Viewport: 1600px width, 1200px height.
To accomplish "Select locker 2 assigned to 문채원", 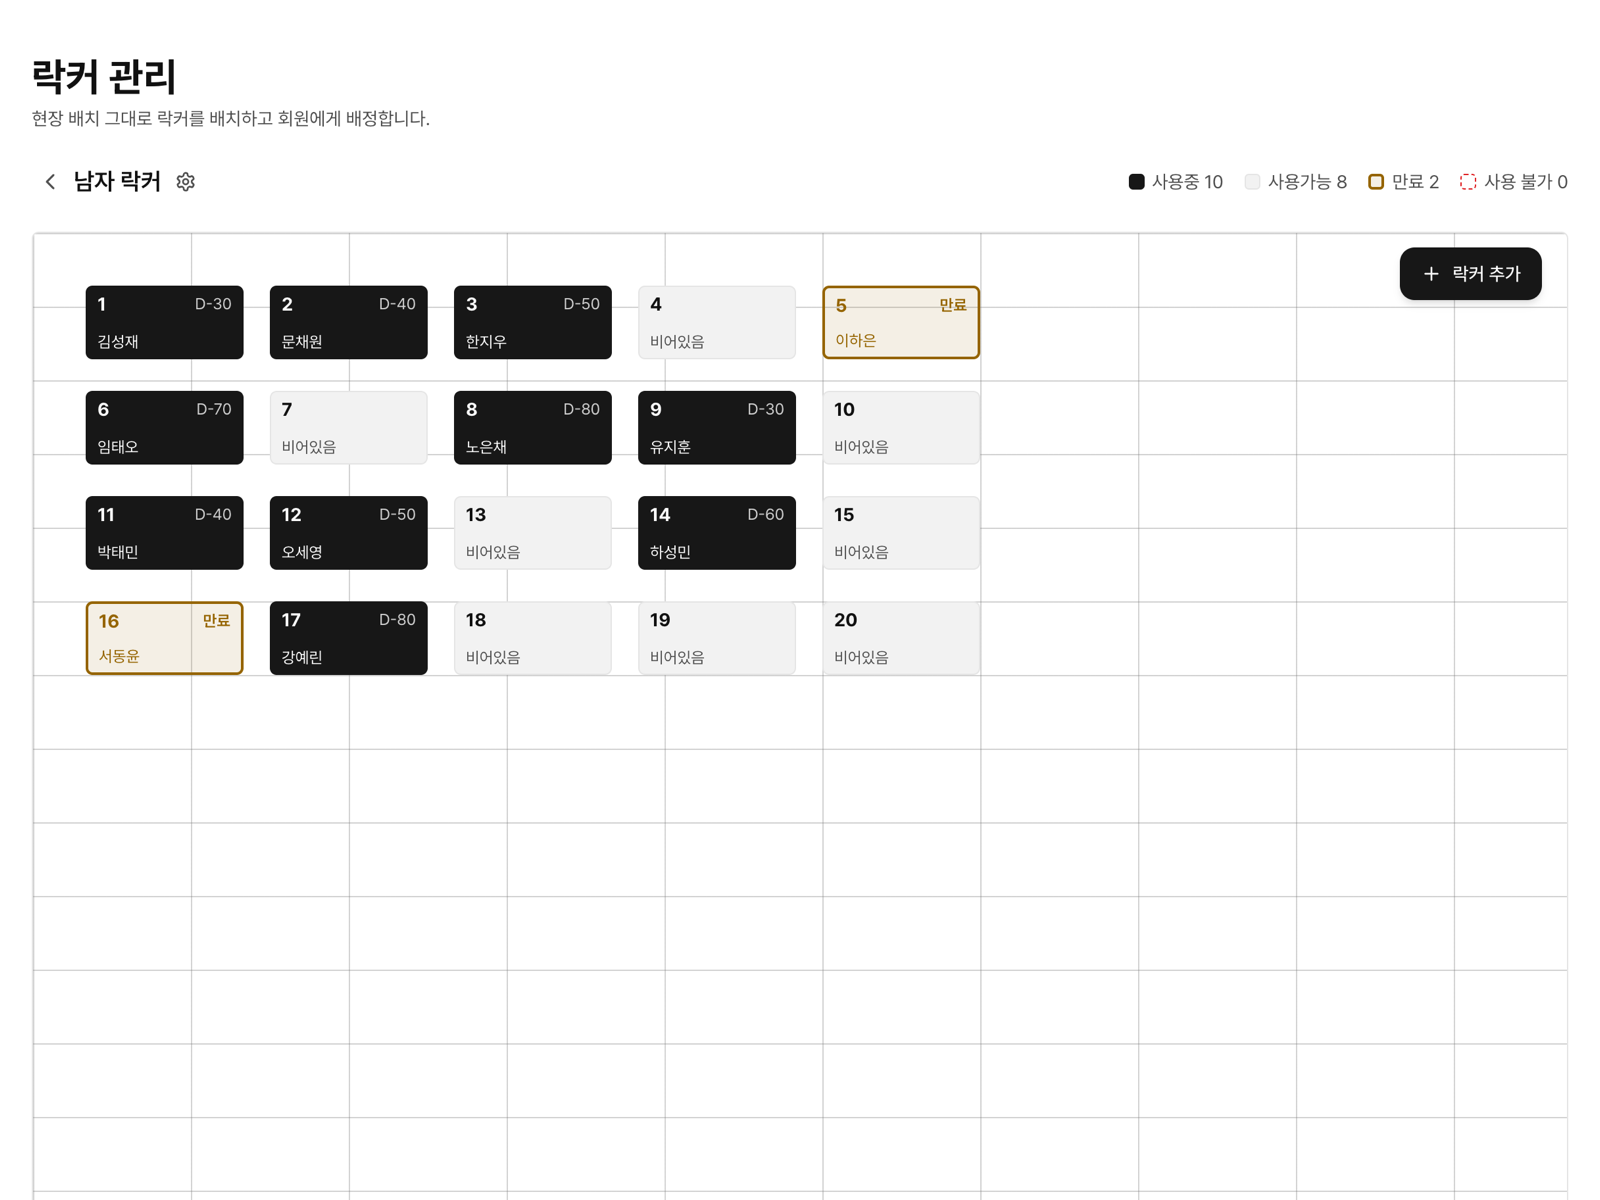I will tap(349, 323).
